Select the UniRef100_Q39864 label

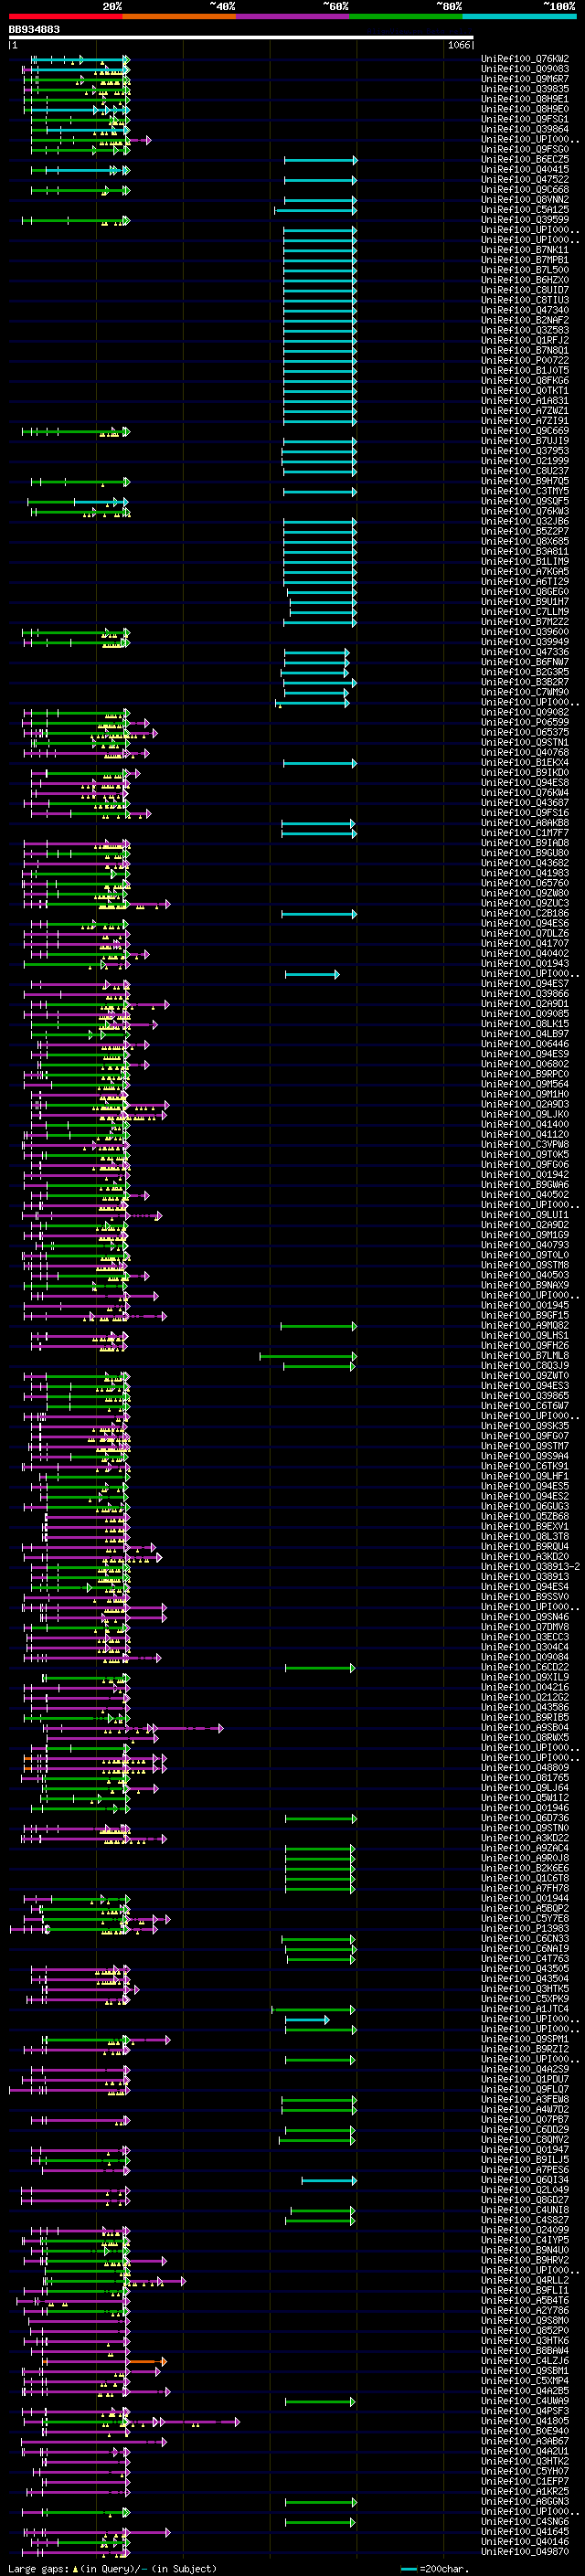tap(525, 129)
